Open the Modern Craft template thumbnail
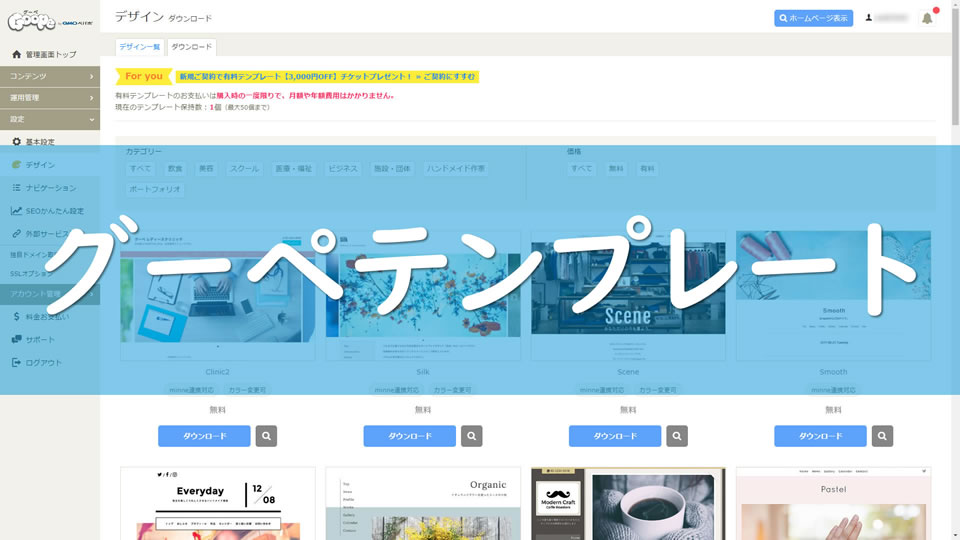Viewport: 960px width, 540px height. (628, 503)
